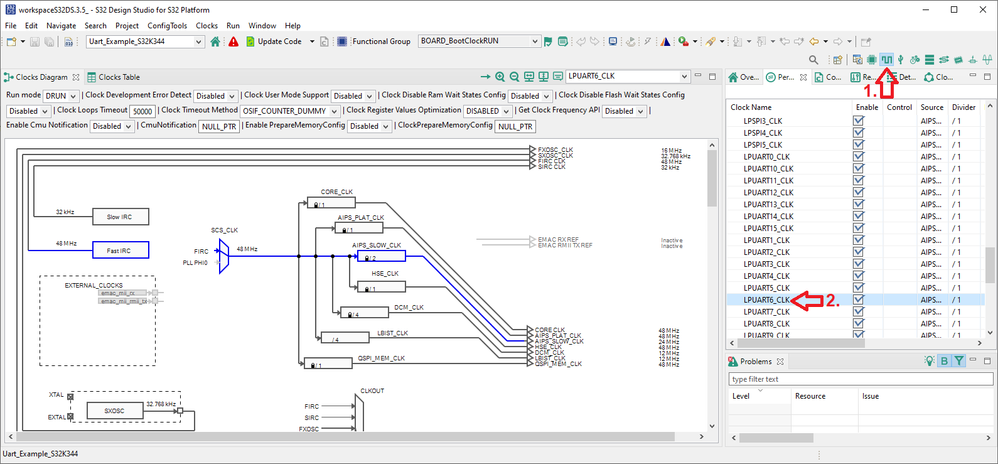
Task: Toggle Enable checkbox for LPUART0_CLK
Action: 858,156
